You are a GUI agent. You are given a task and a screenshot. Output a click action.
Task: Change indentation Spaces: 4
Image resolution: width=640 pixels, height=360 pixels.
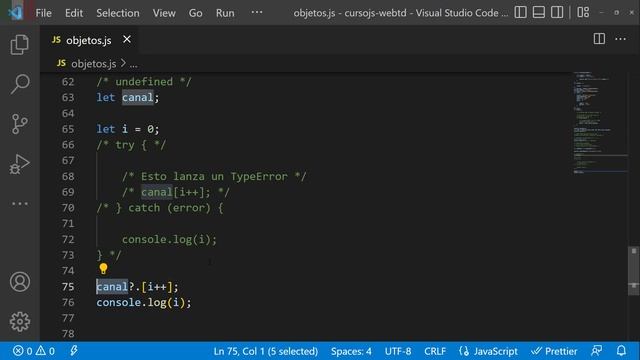(x=351, y=351)
